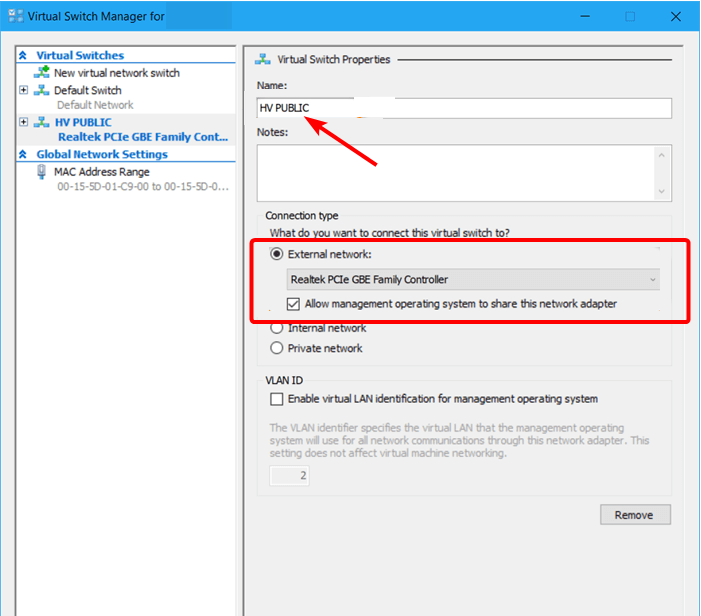Expand the Default Switch tree node
The height and width of the screenshot is (616, 701).
click(23, 90)
